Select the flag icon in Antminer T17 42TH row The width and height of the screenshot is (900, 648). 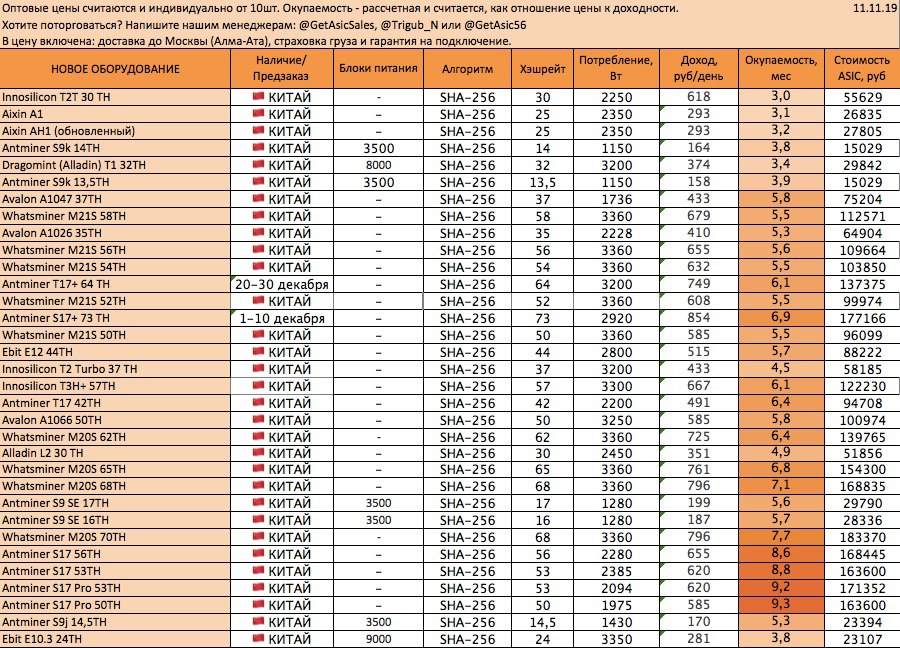tap(258, 402)
